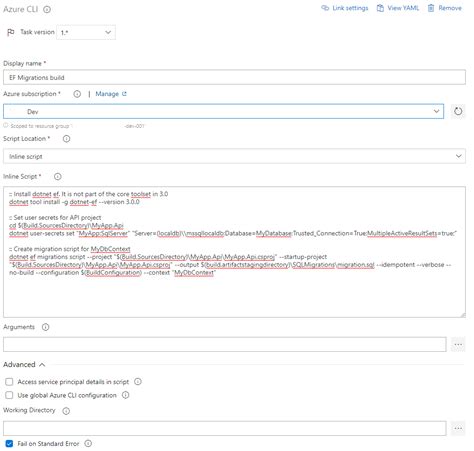The image size is (474, 451).
Task: Show info for Access service principal details
Action: pos(138,382)
